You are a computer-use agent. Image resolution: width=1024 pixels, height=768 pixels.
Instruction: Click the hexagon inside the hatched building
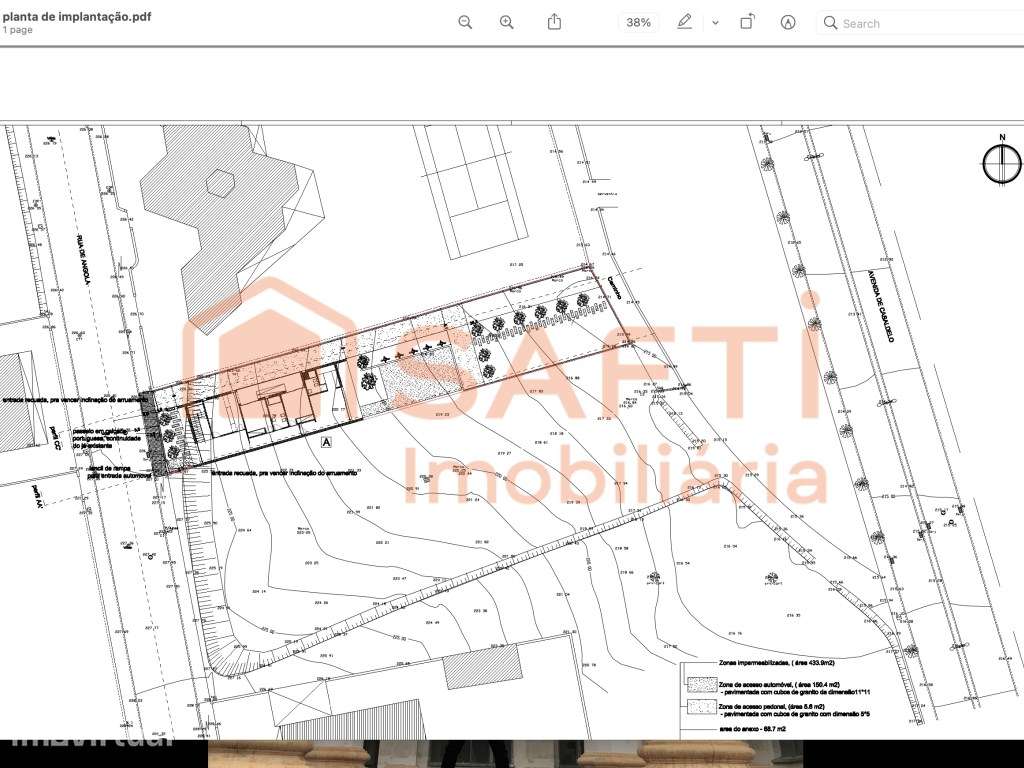[219, 183]
